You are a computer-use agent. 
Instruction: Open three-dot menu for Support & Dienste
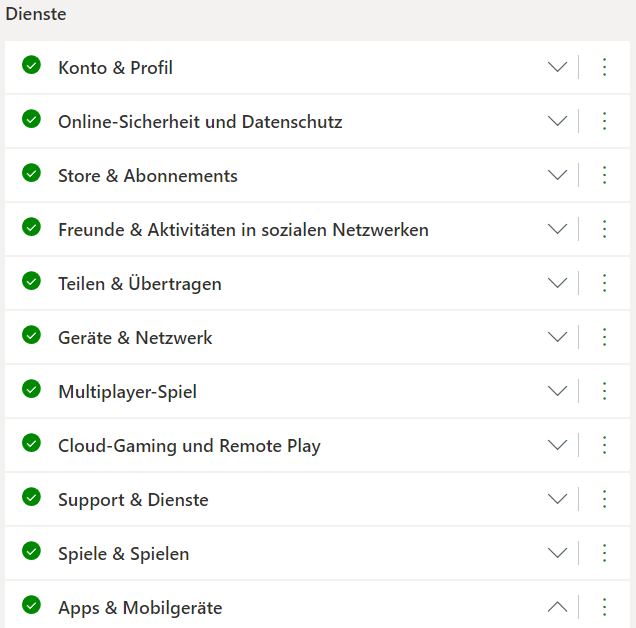[604, 499]
